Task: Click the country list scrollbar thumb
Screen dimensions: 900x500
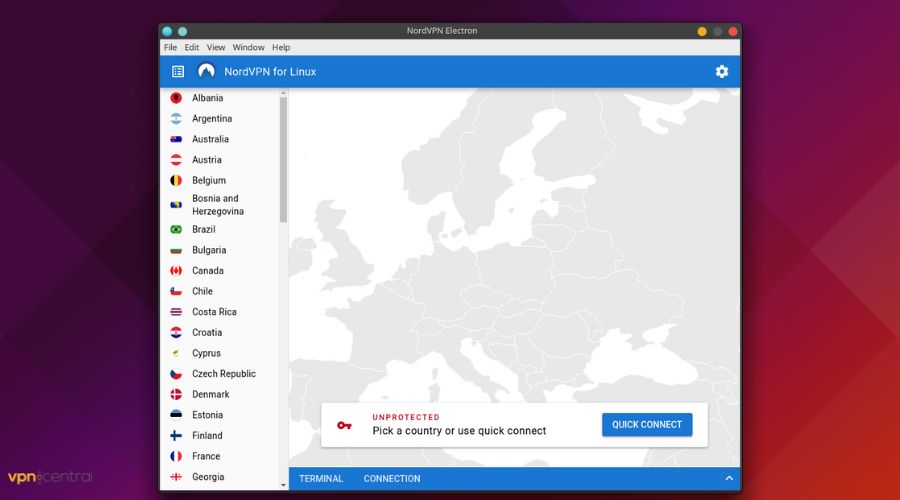Action: [x=283, y=160]
